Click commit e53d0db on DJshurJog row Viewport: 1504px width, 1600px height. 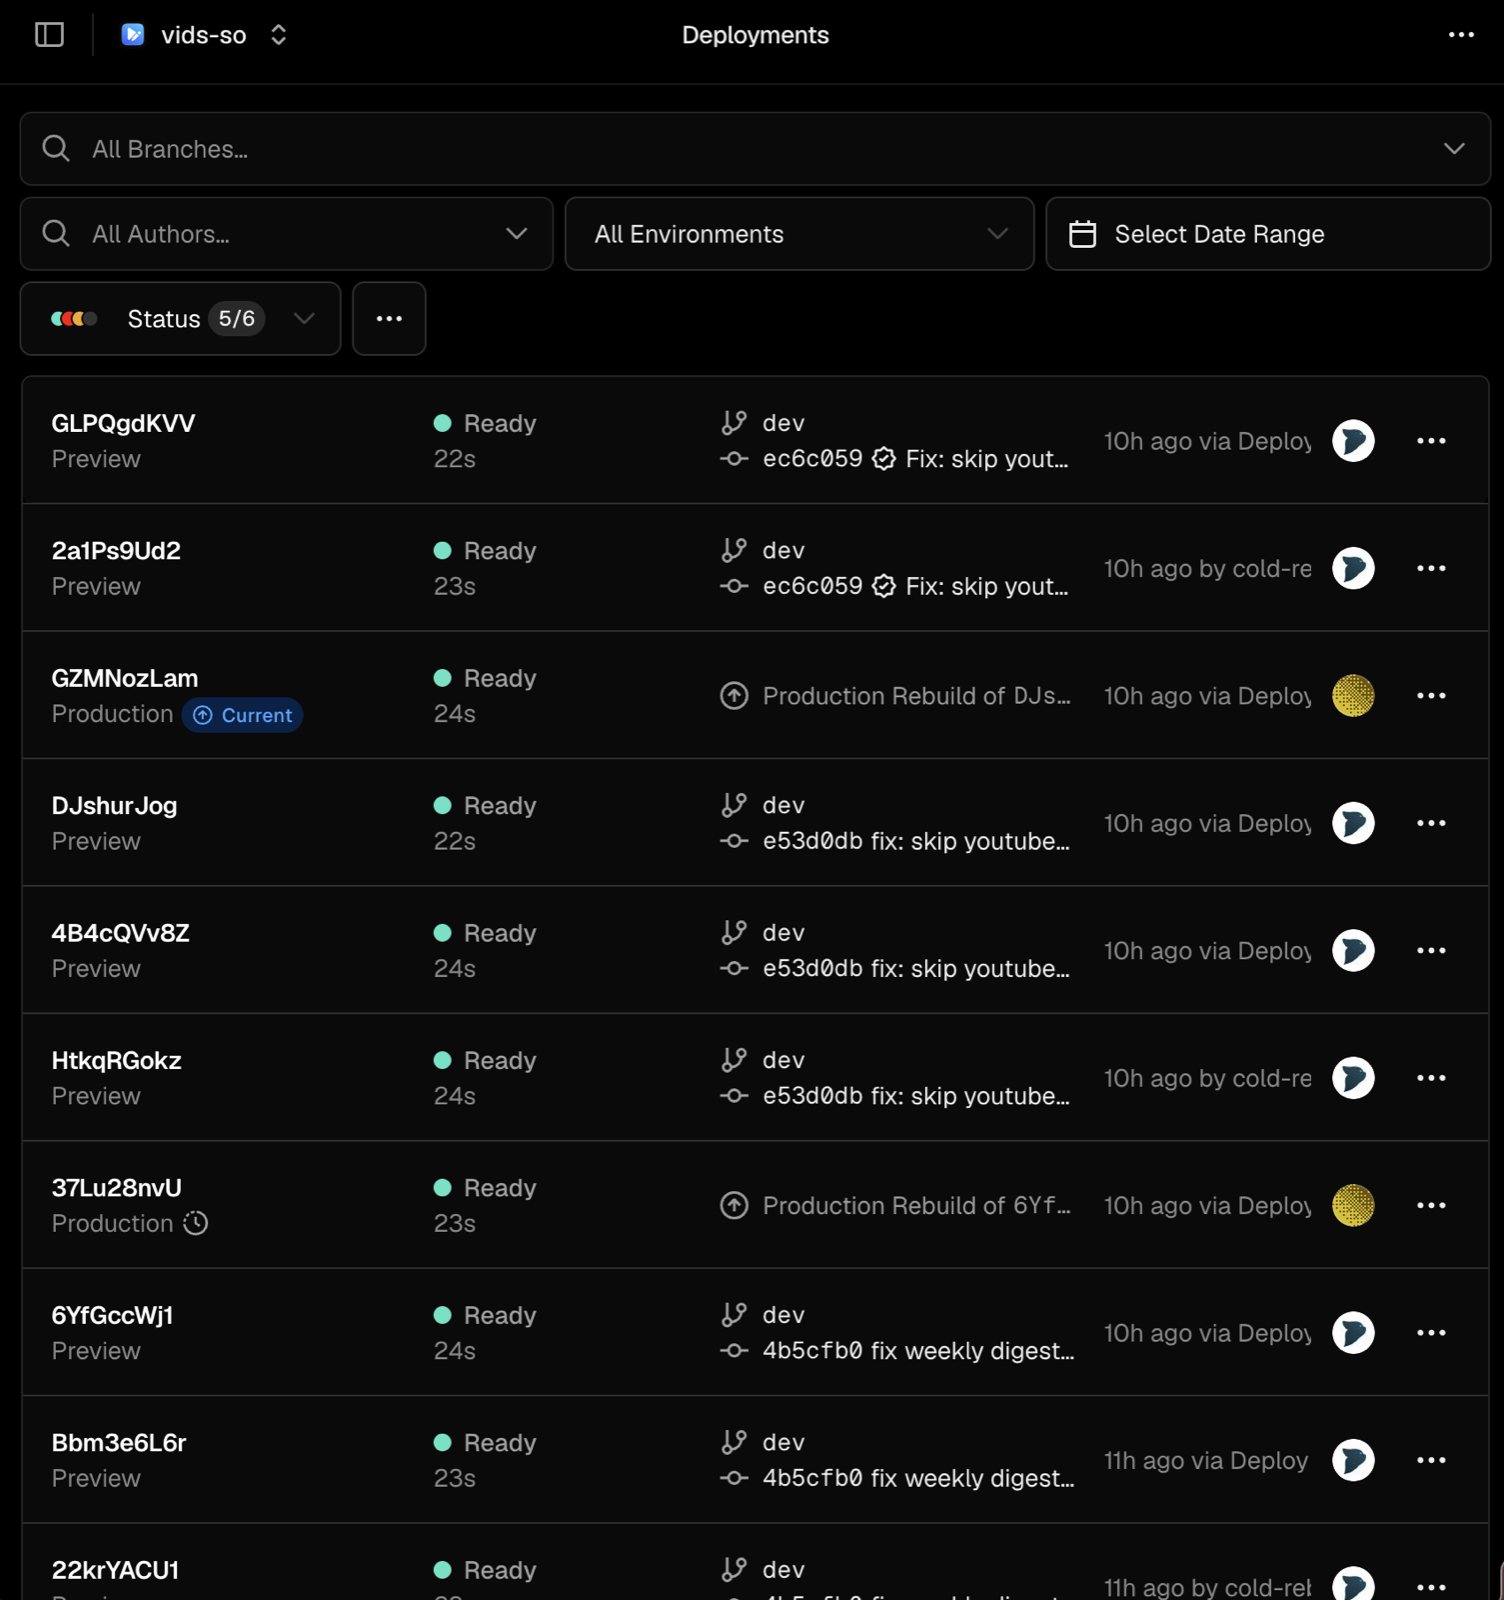(x=812, y=842)
